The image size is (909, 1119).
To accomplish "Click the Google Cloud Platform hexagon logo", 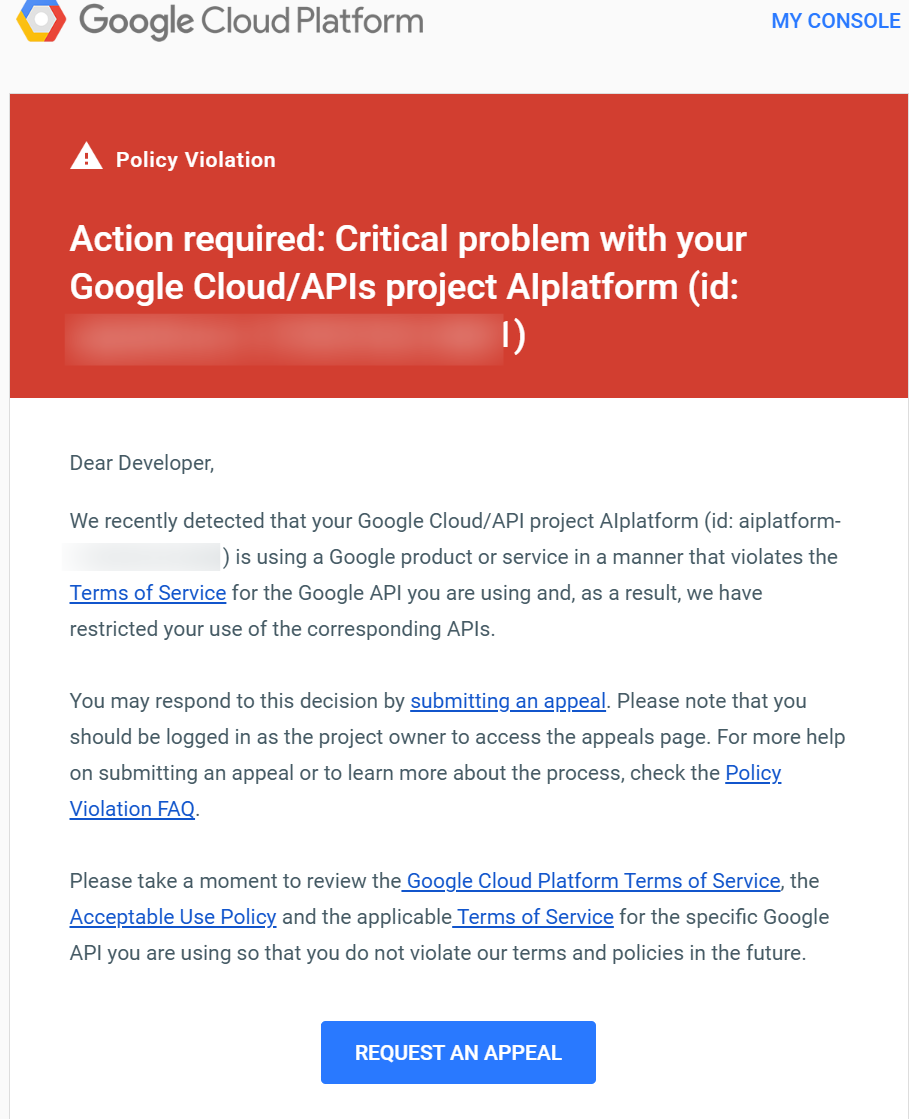I will (x=41, y=19).
